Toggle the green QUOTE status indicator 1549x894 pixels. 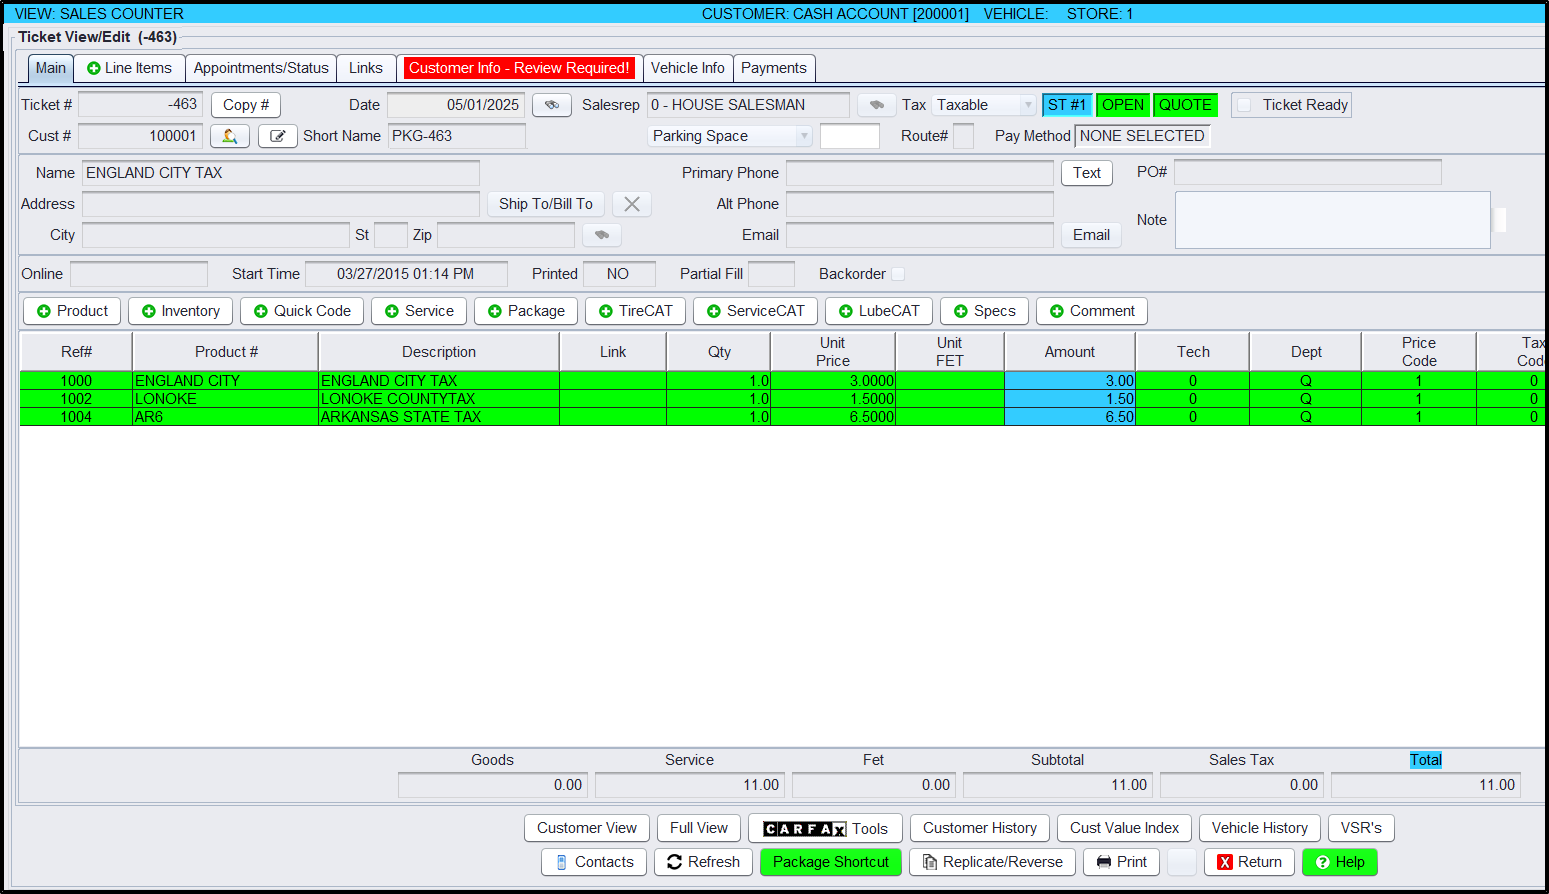[1184, 105]
